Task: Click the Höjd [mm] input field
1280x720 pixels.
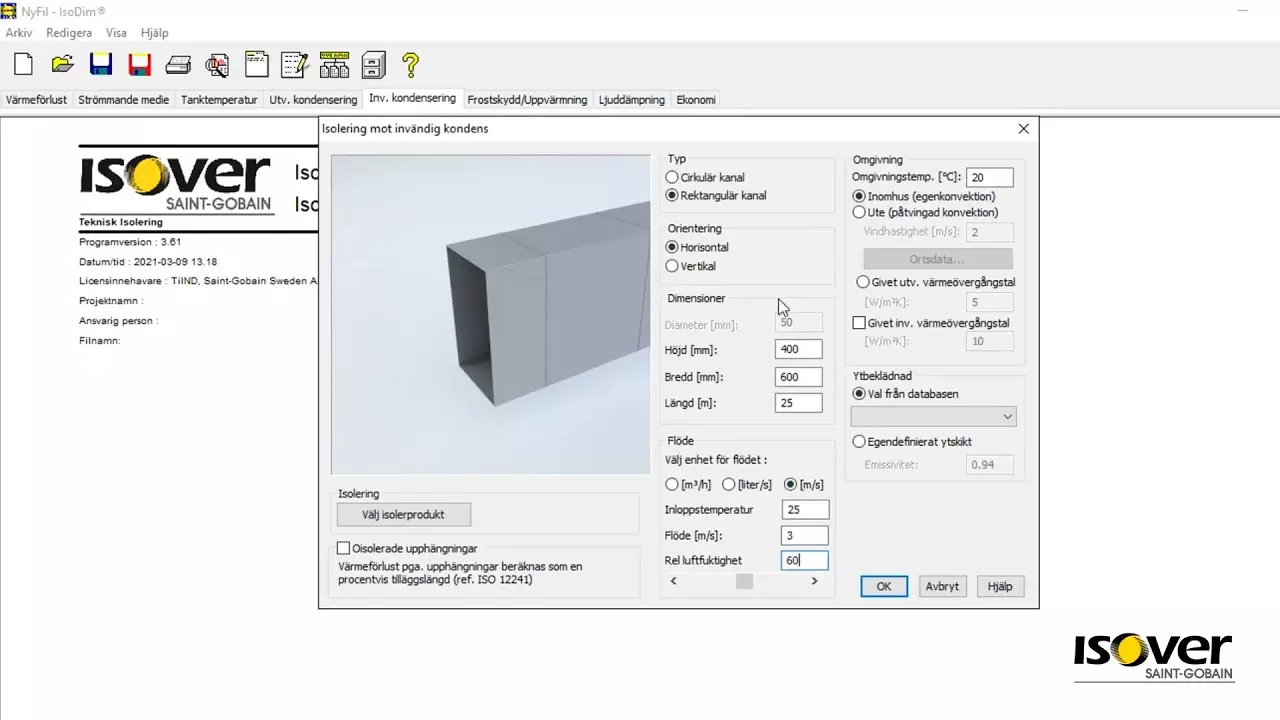Action: [x=798, y=350]
